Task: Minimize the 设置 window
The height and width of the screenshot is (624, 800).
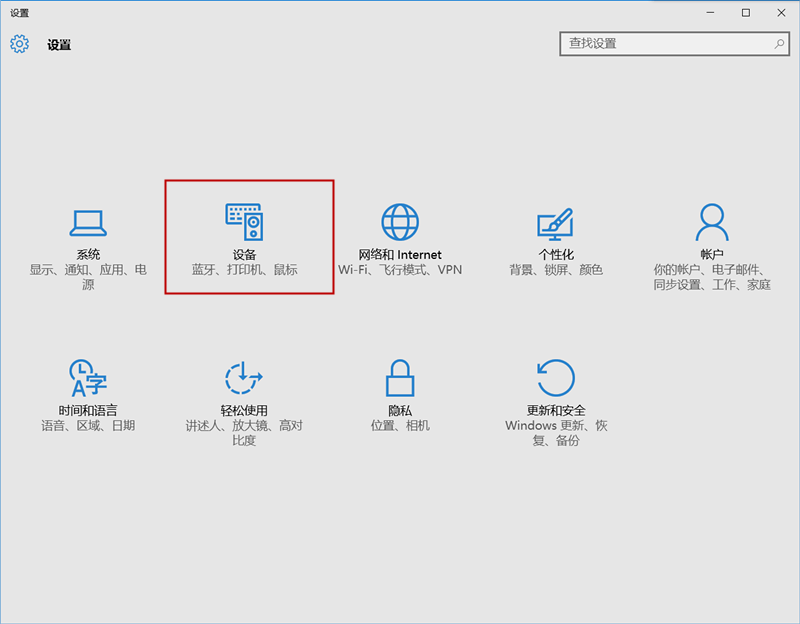Action: (710, 13)
